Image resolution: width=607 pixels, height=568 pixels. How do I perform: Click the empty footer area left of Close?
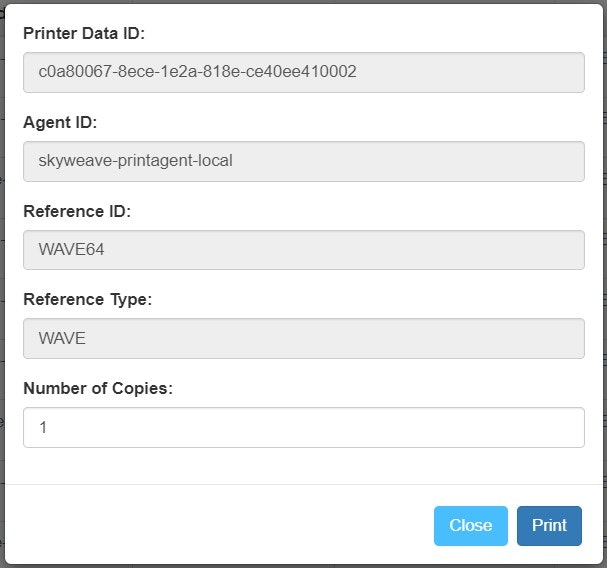[219, 525]
